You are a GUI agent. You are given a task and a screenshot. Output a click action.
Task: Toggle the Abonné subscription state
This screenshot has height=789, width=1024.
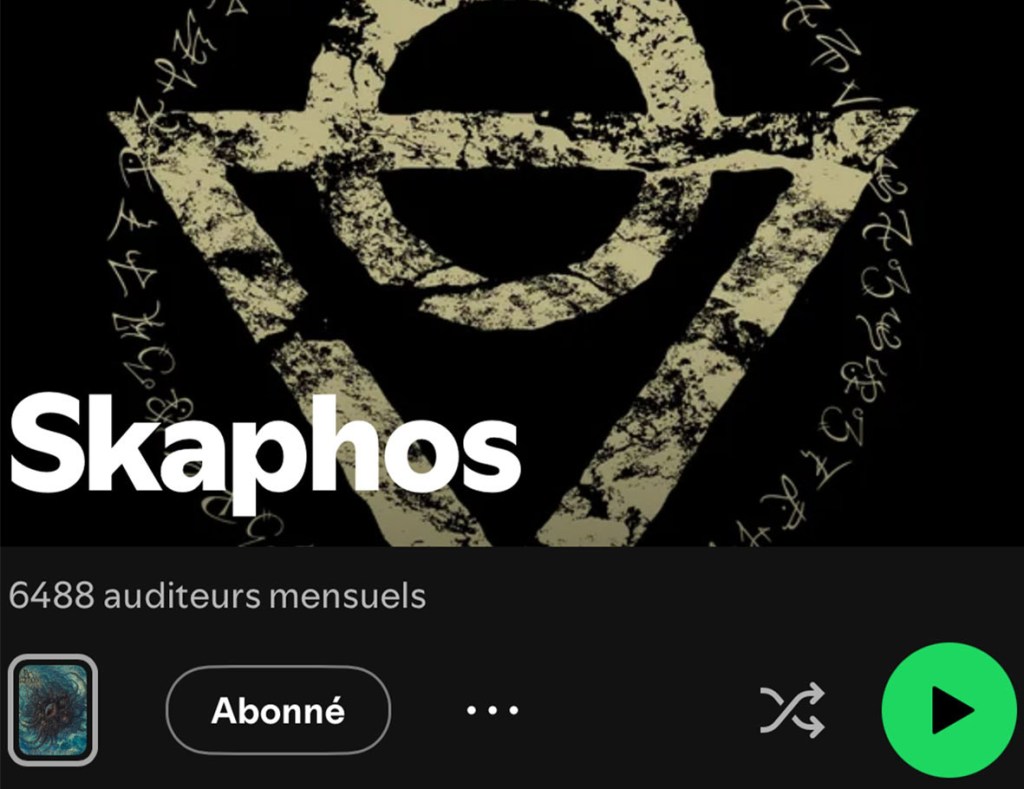[278, 710]
